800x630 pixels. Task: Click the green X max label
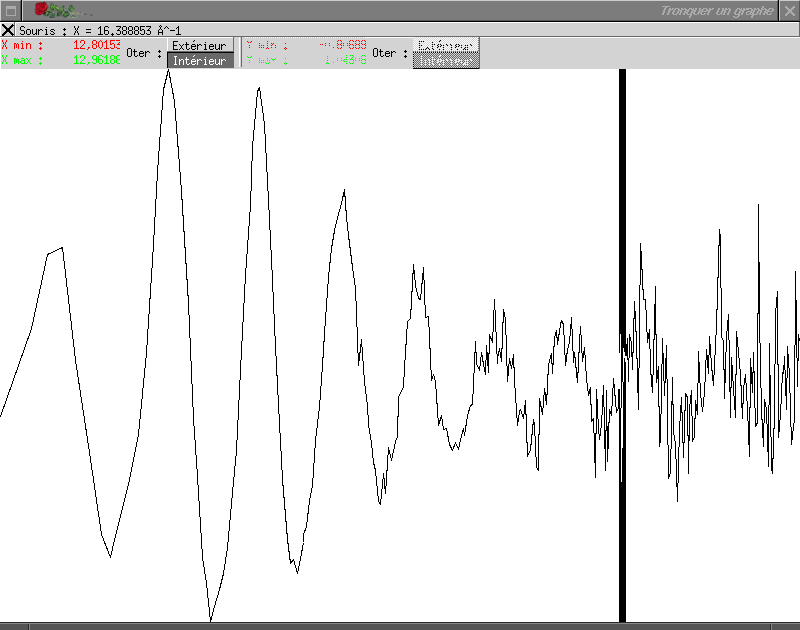pyautogui.click(x=22, y=60)
